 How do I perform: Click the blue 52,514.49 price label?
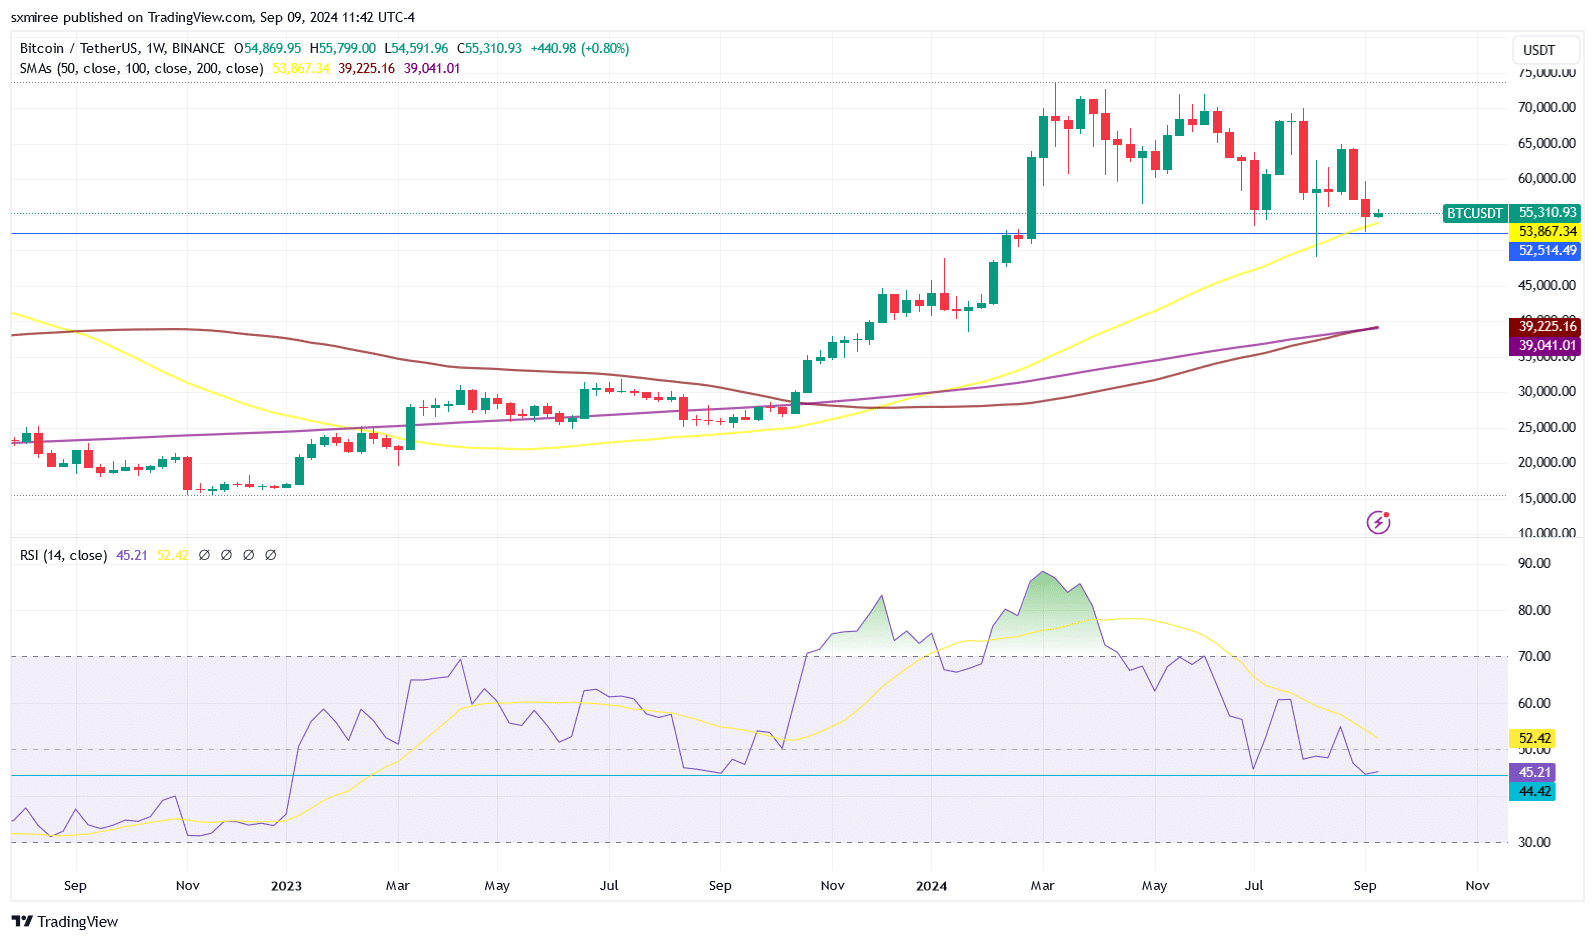tap(1544, 251)
